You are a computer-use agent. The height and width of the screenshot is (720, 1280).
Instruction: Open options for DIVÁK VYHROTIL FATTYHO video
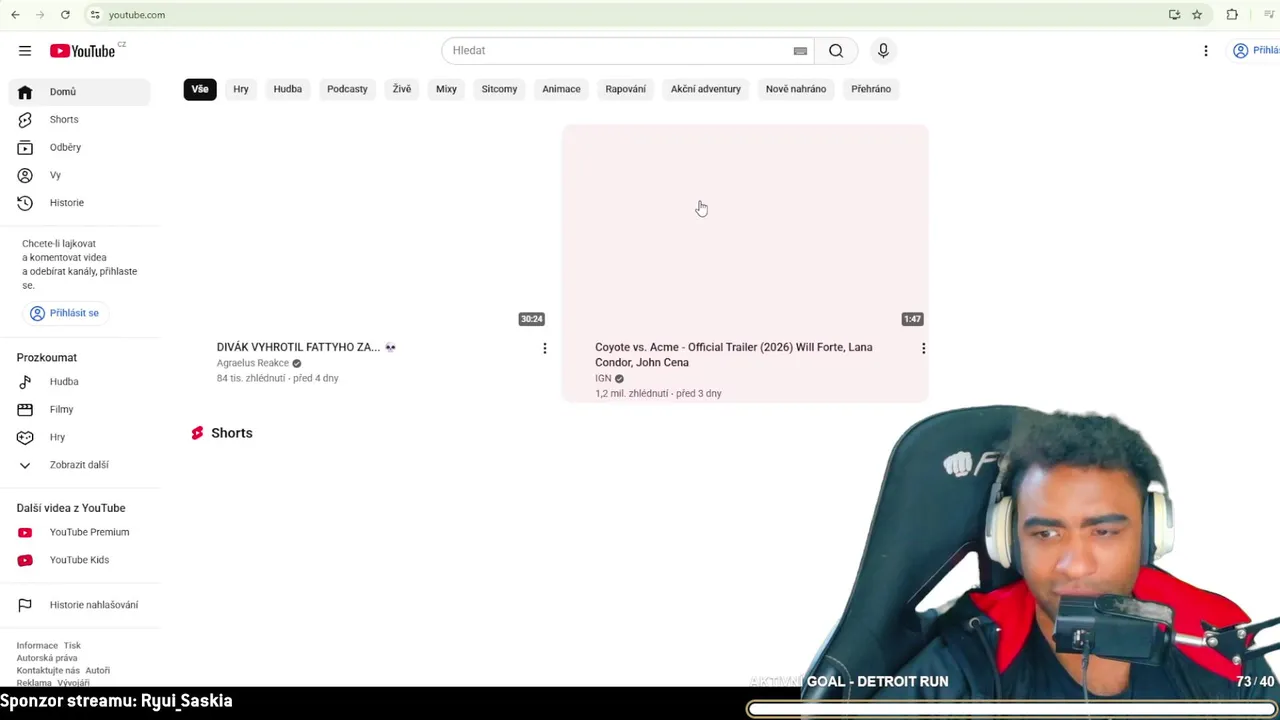tap(545, 348)
